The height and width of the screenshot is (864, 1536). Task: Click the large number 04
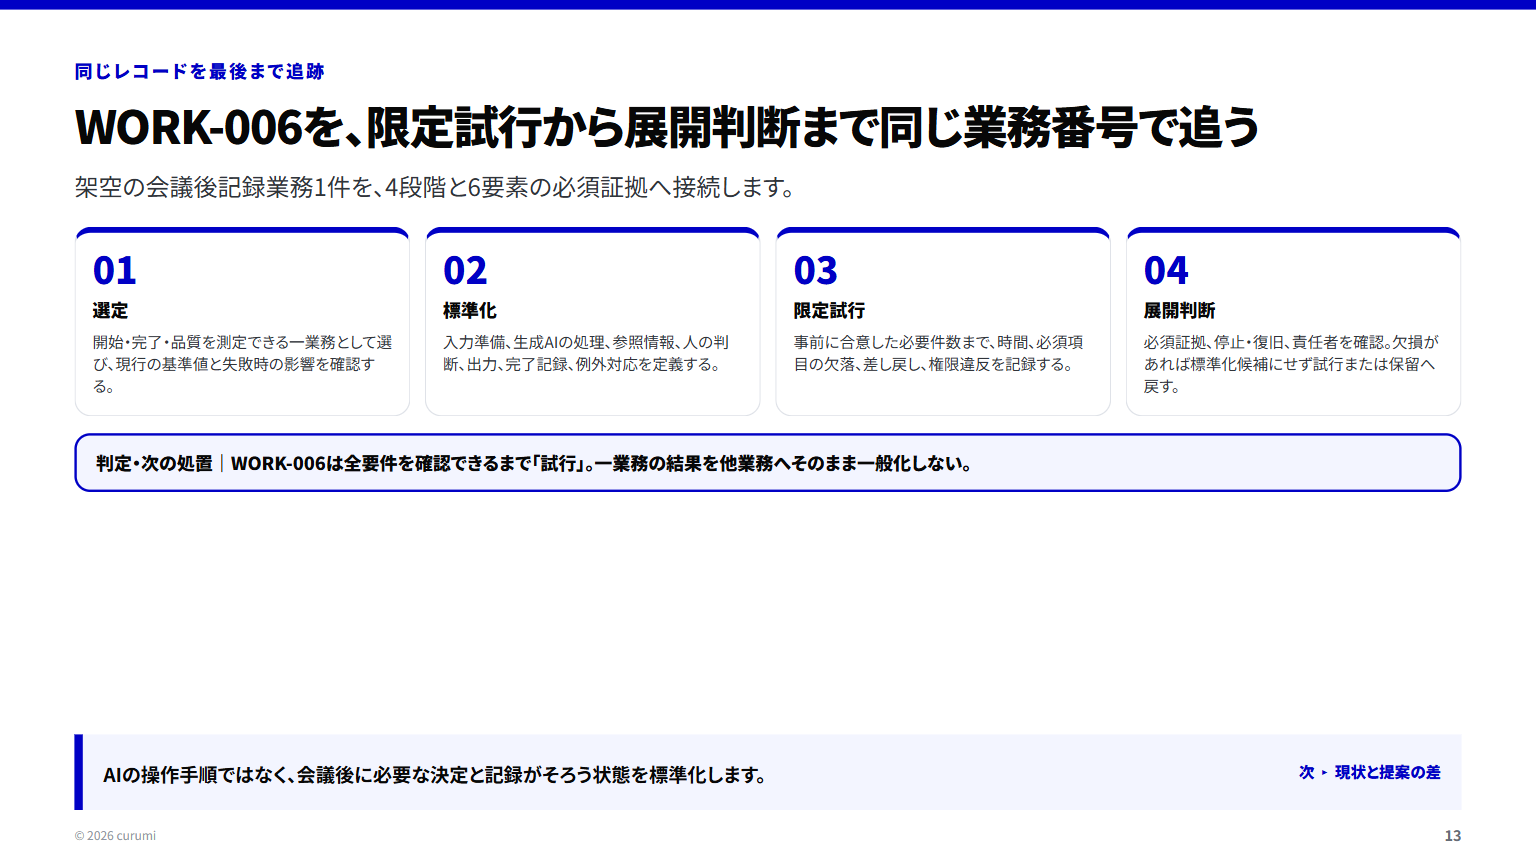coord(1166,271)
